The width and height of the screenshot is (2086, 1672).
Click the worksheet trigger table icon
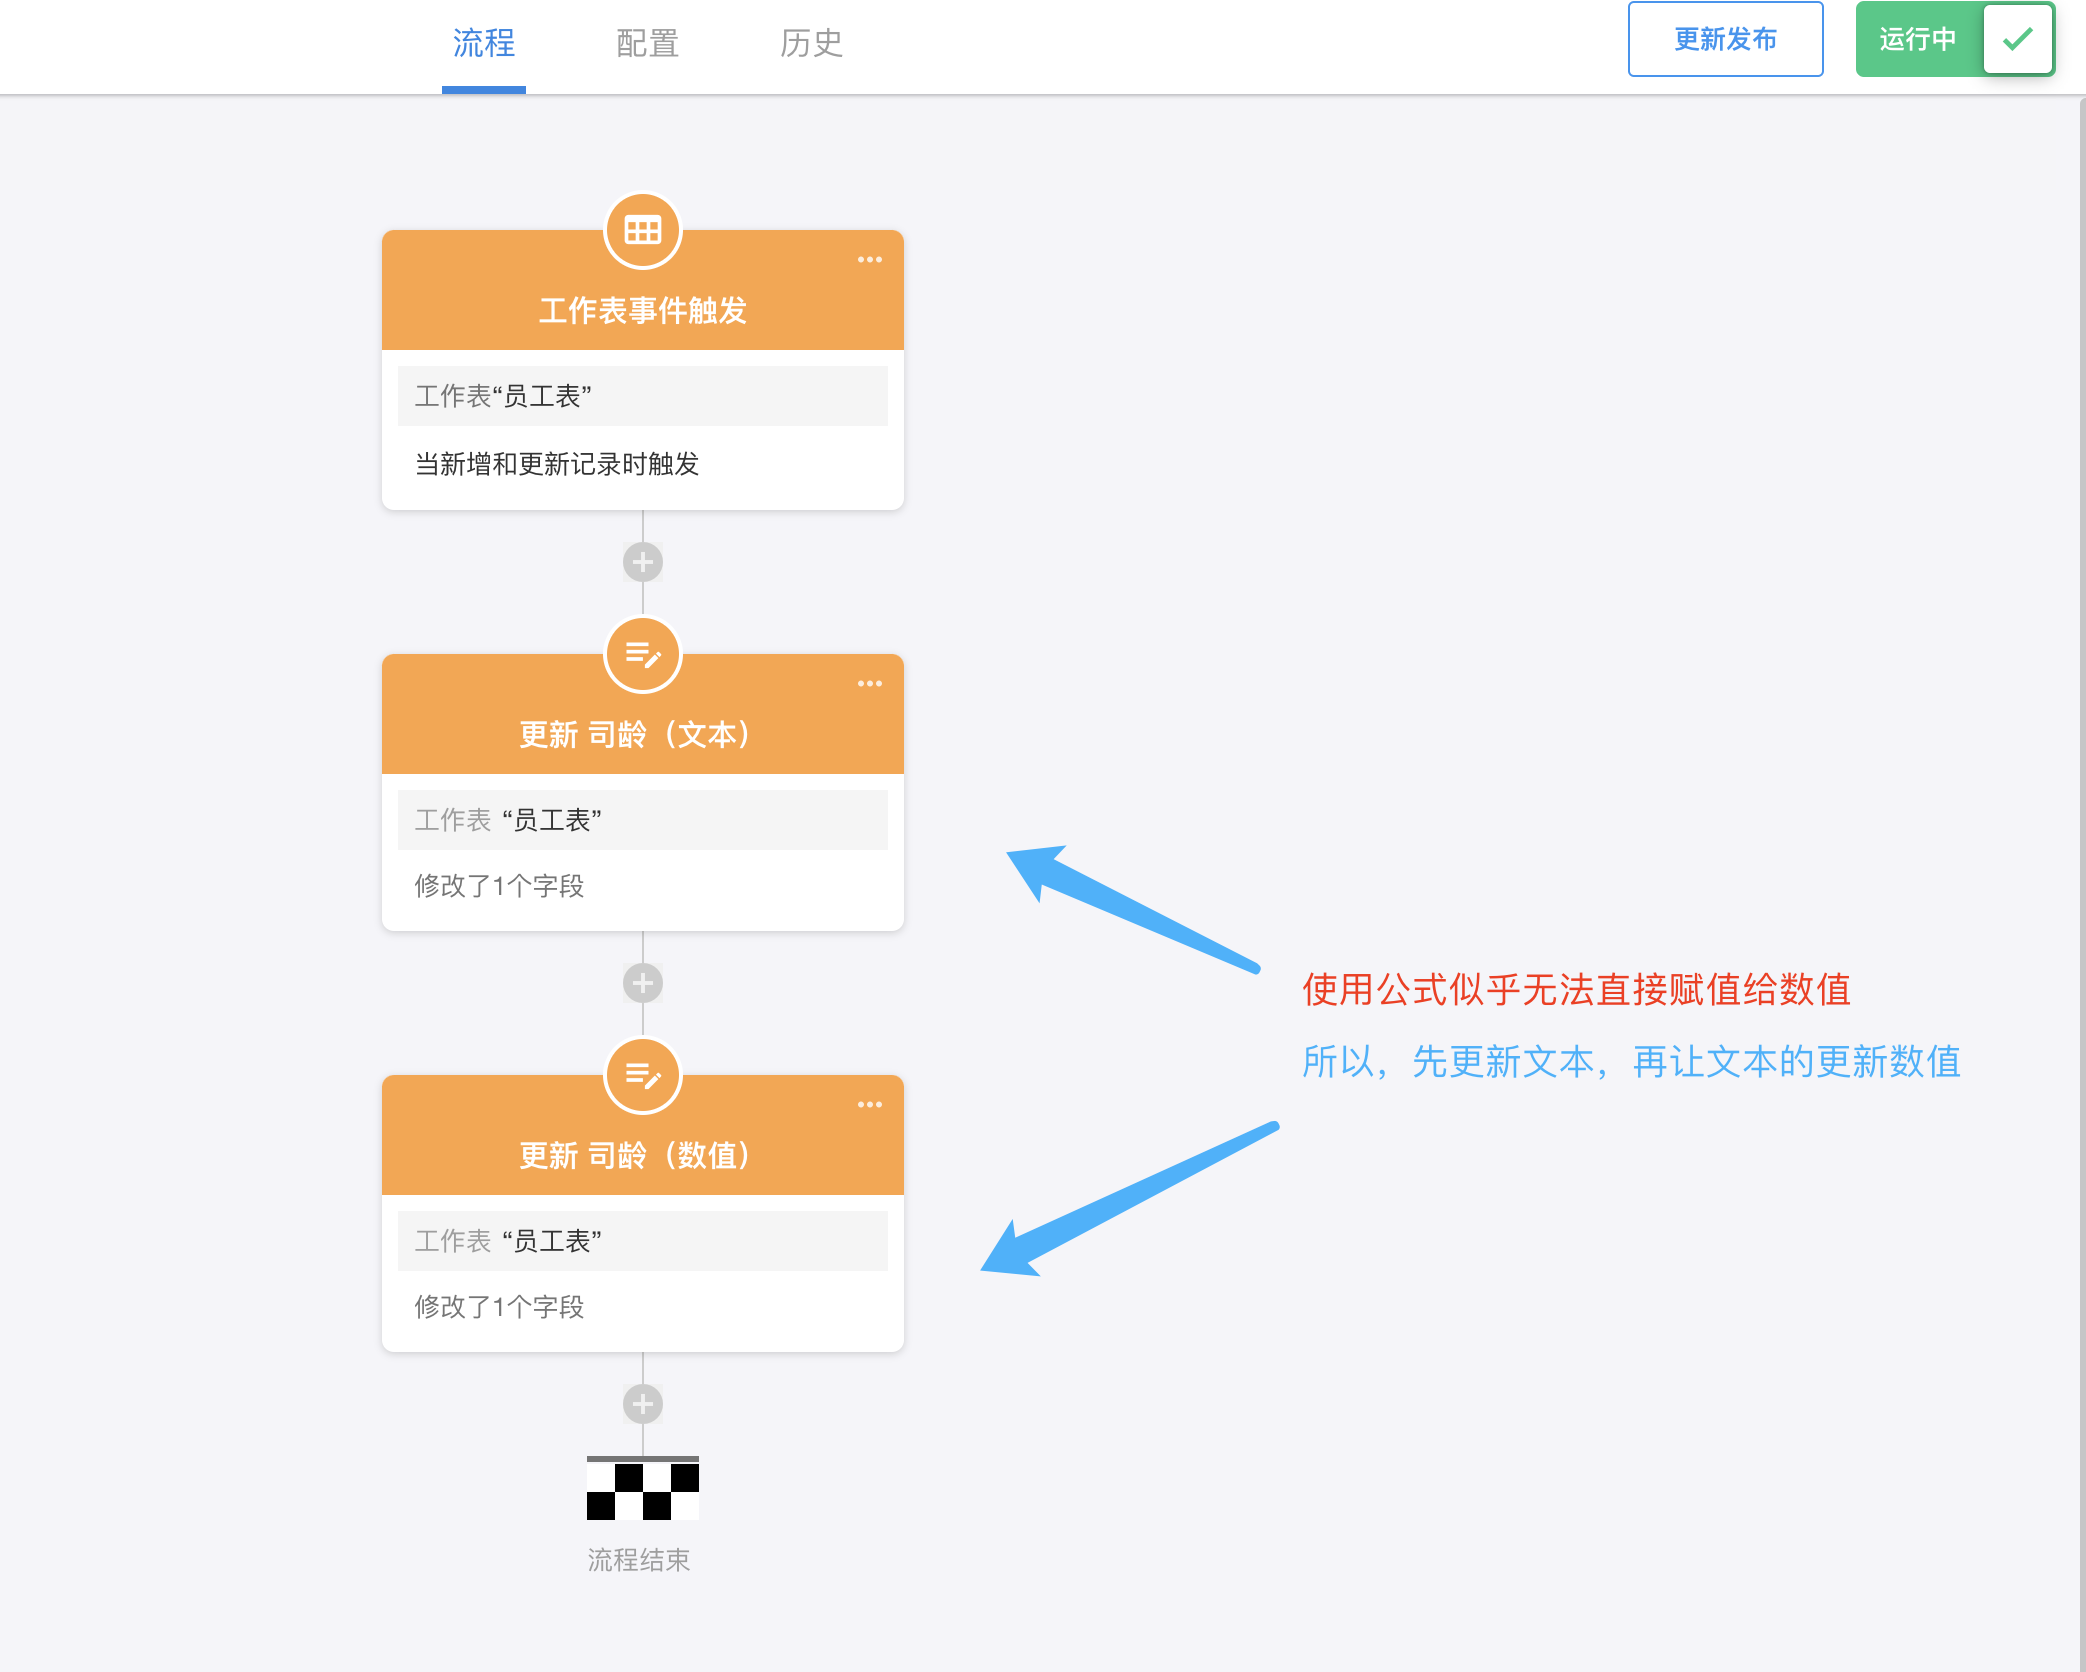coord(642,231)
